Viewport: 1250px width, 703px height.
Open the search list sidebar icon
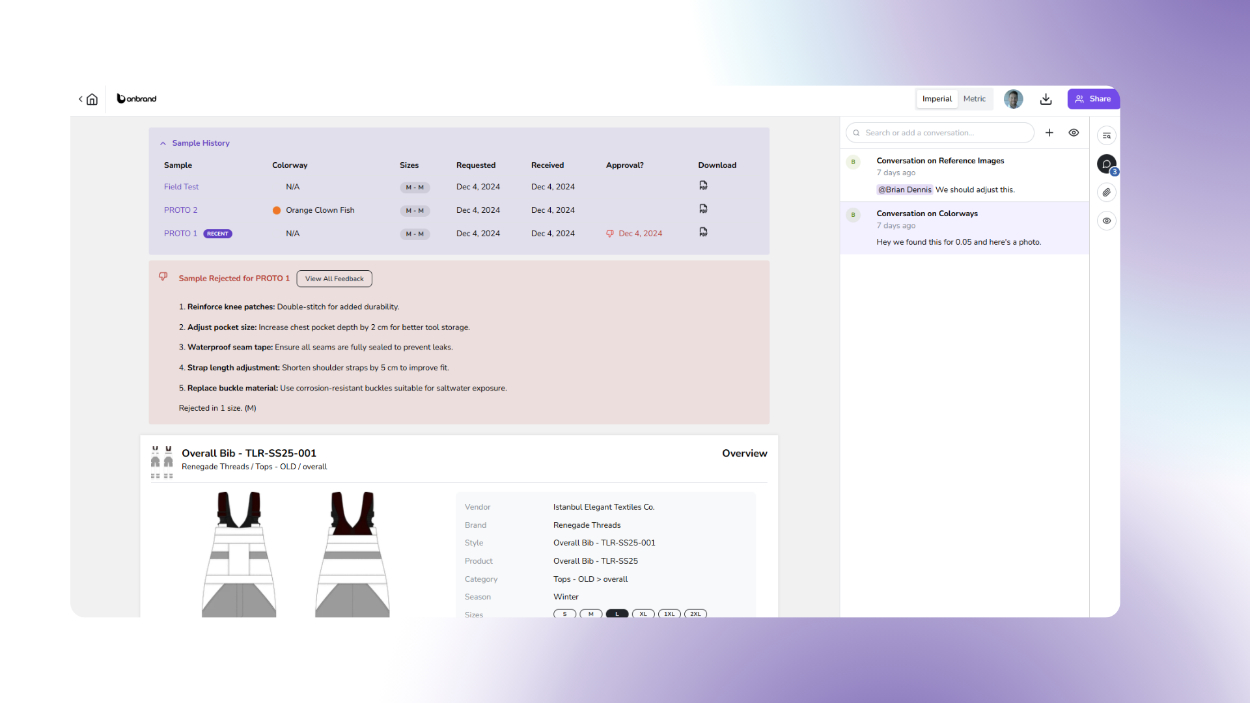(x=1106, y=135)
